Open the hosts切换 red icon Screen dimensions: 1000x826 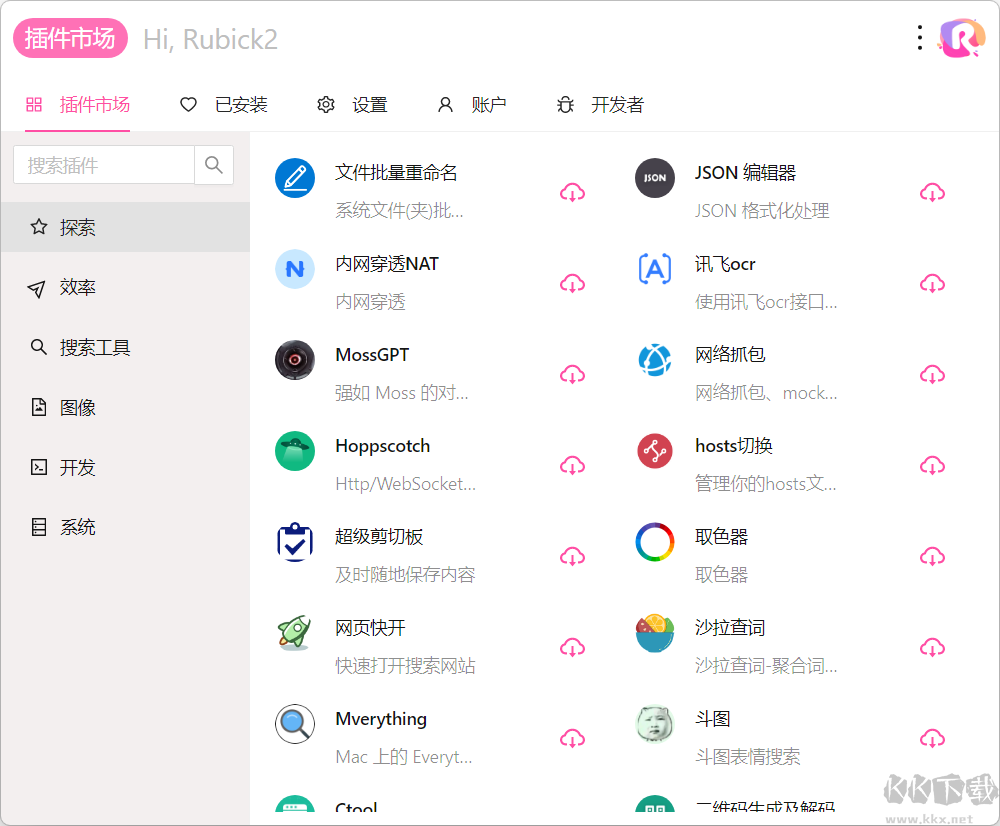point(654,451)
